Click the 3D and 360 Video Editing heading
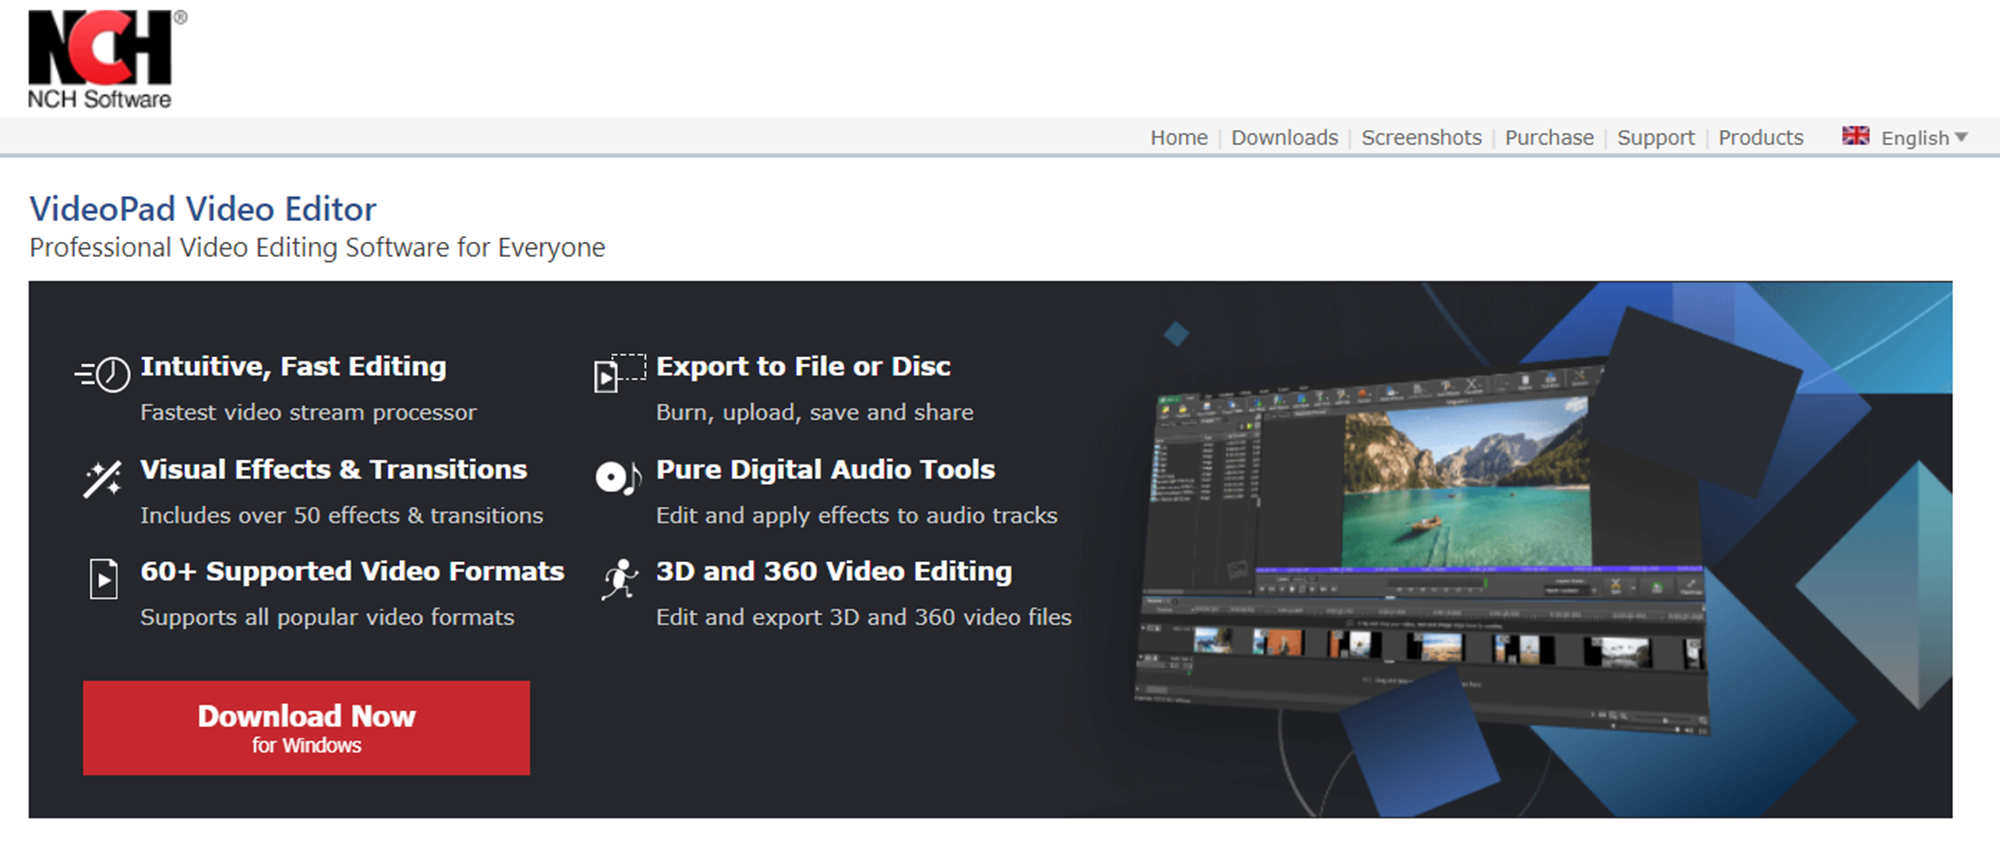2000x847 pixels. [x=834, y=572]
